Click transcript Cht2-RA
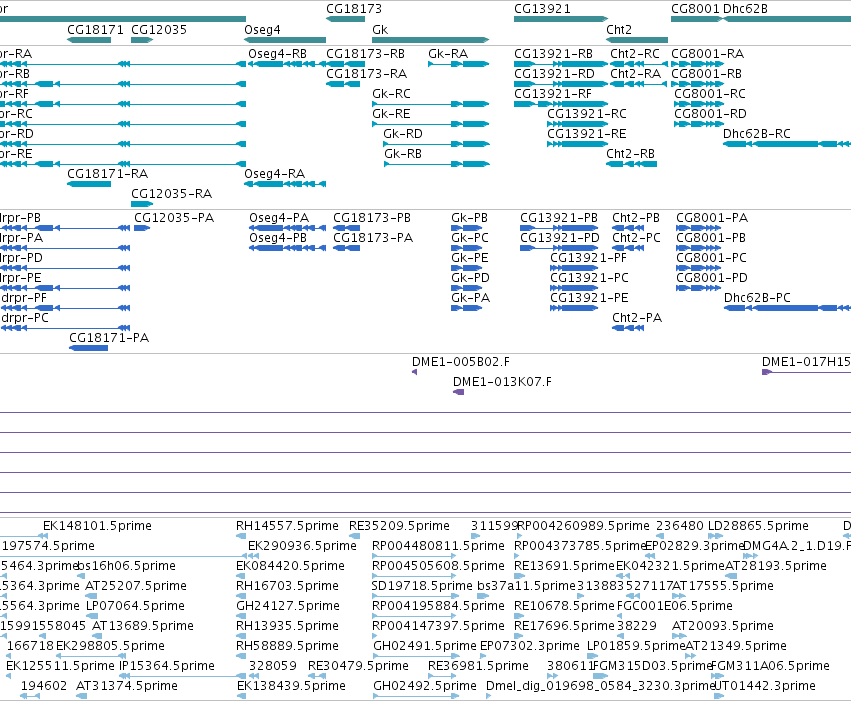This screenshot has height=701, width=851. 636,74
